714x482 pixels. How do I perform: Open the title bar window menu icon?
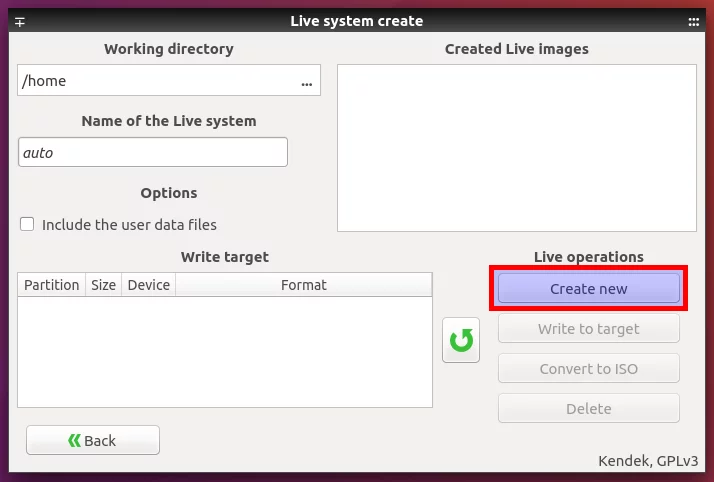[20, 21]
